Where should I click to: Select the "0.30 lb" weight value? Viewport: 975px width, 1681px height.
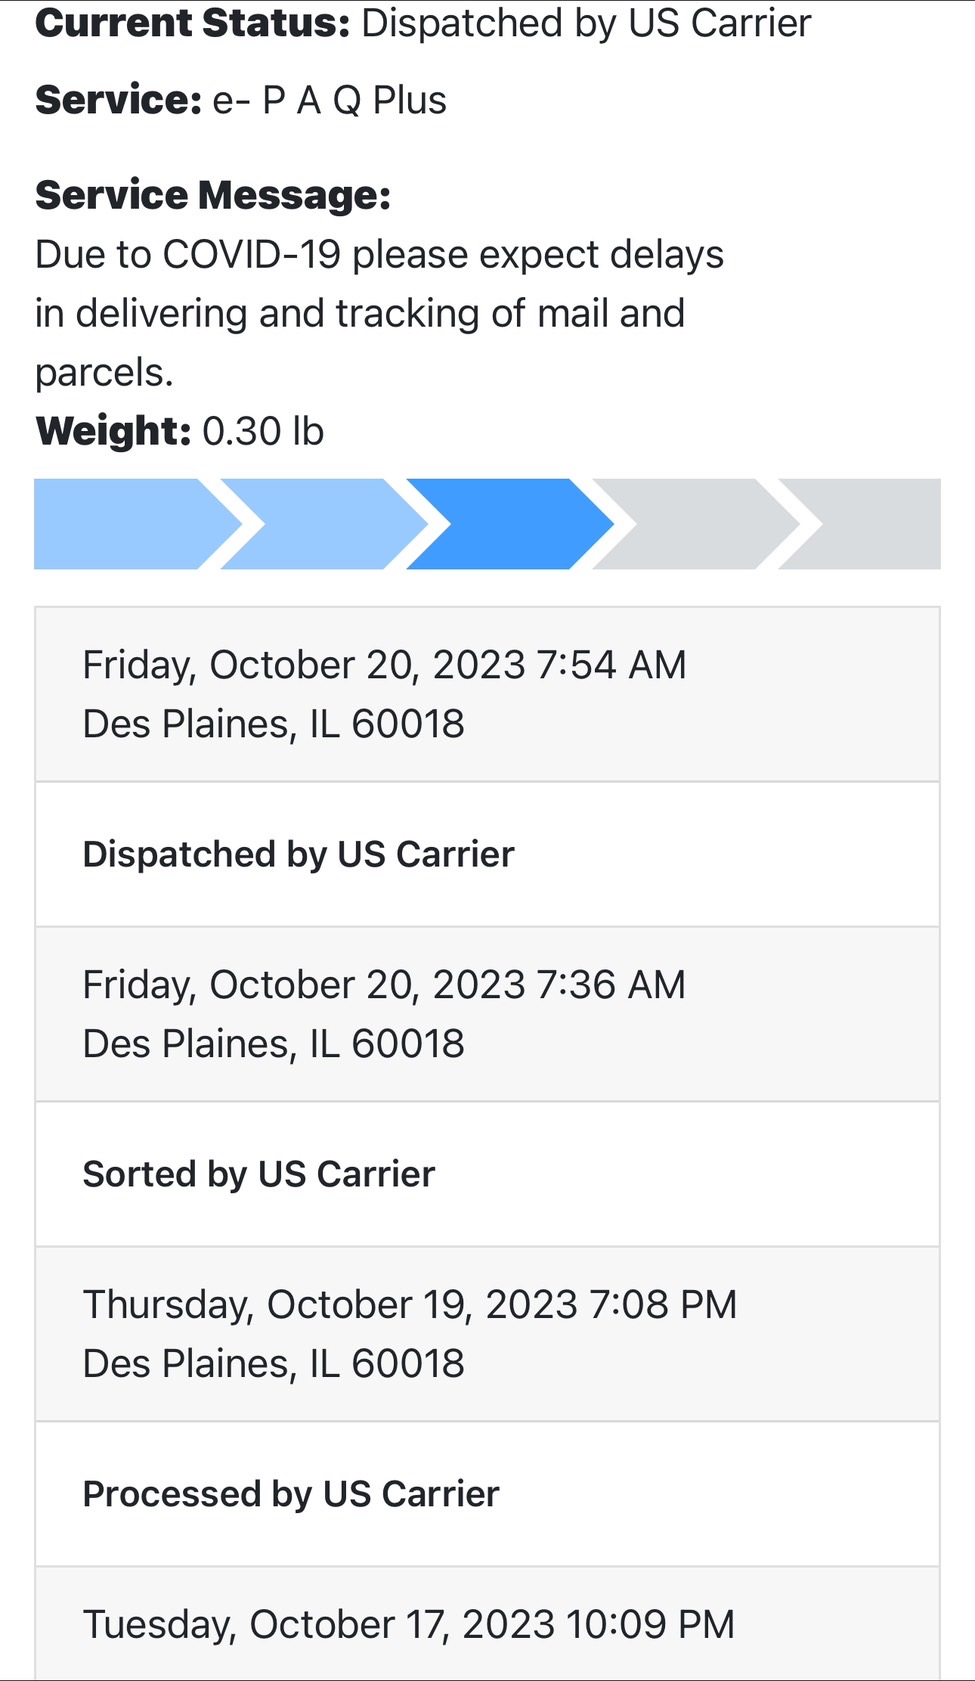[263, 431]
